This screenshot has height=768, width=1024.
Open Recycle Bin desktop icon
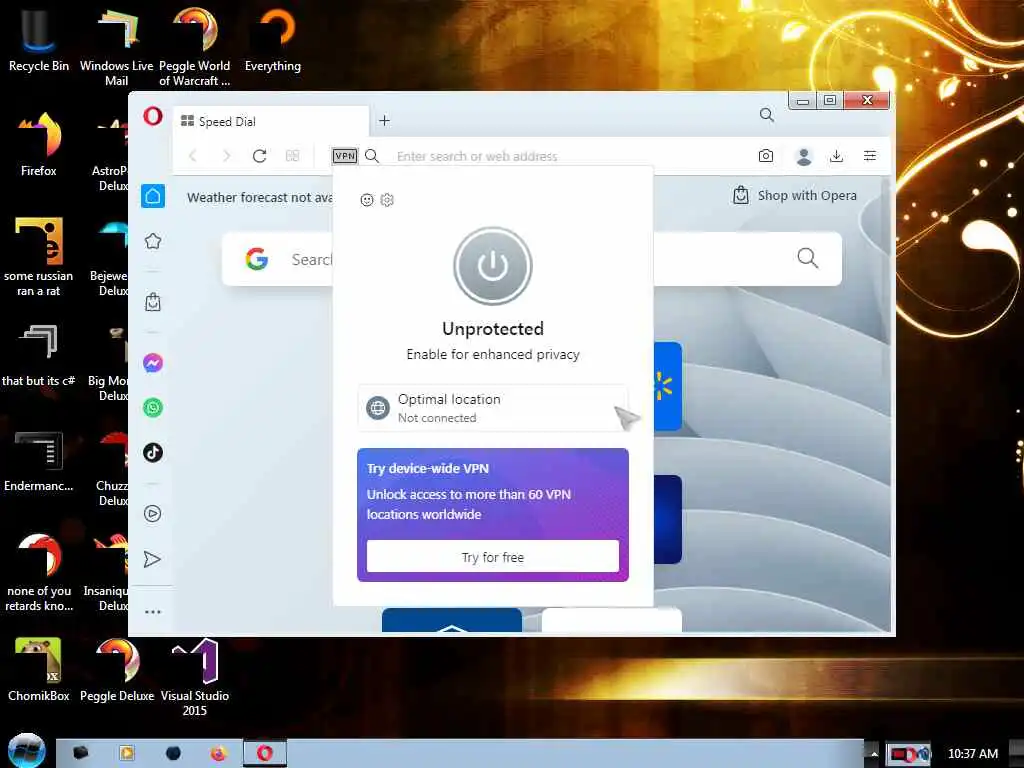point(39,39)
